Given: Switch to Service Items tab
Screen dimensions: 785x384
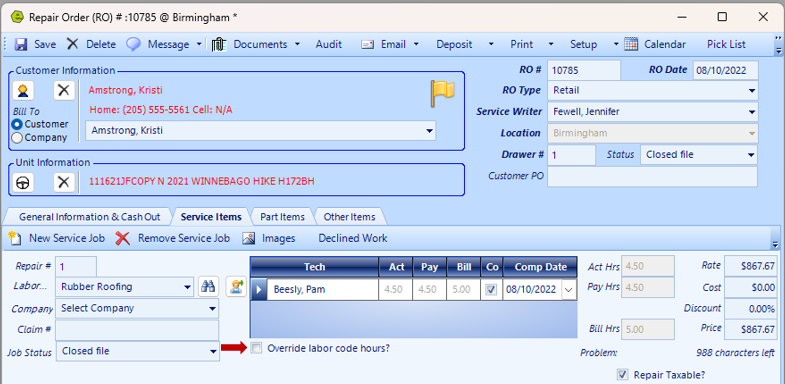Looking at the screenshot, I should 211,217.
